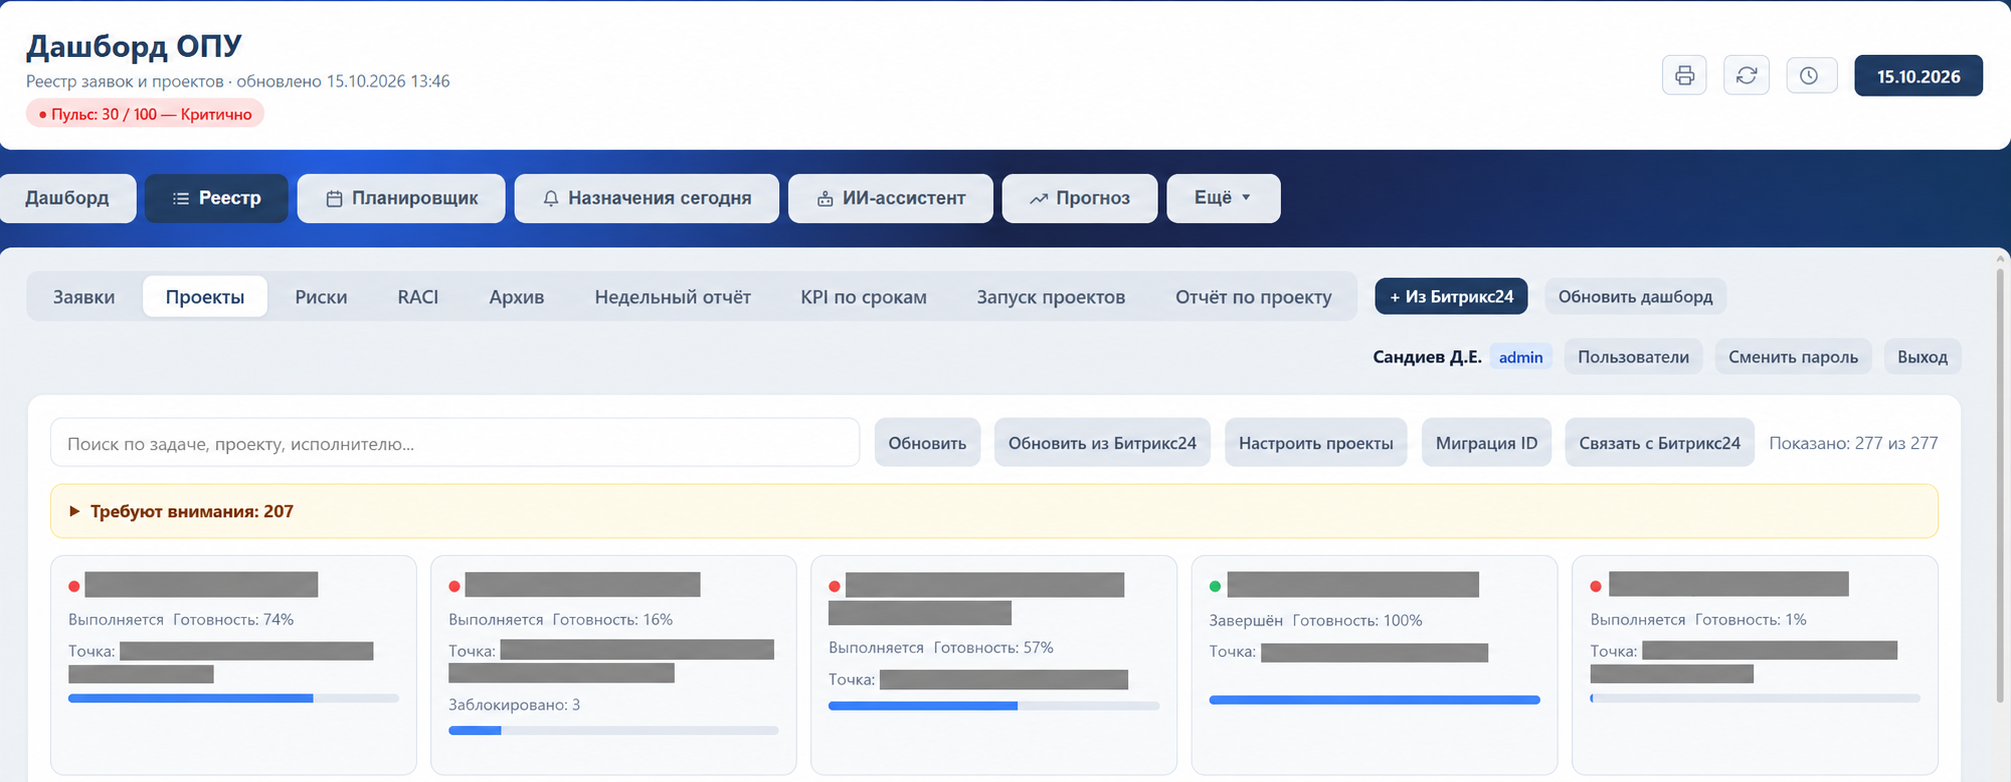
Task: Click the Дашборд ОПУ page title
Action: pos(134,46)
